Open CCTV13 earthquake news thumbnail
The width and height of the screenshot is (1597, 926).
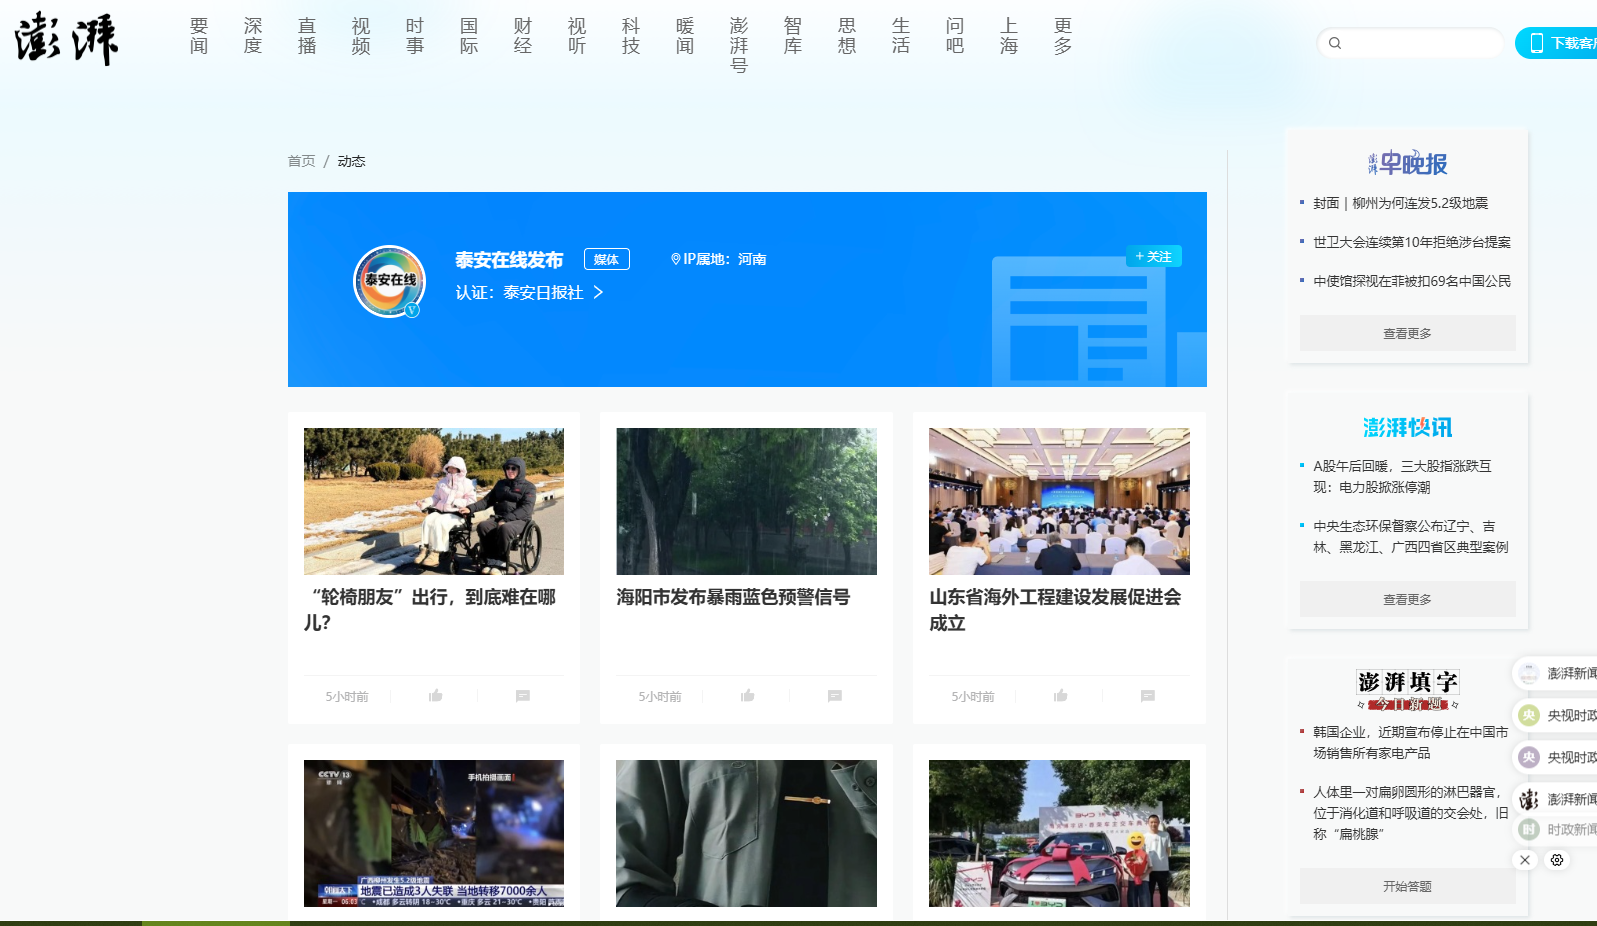point(434,833)
